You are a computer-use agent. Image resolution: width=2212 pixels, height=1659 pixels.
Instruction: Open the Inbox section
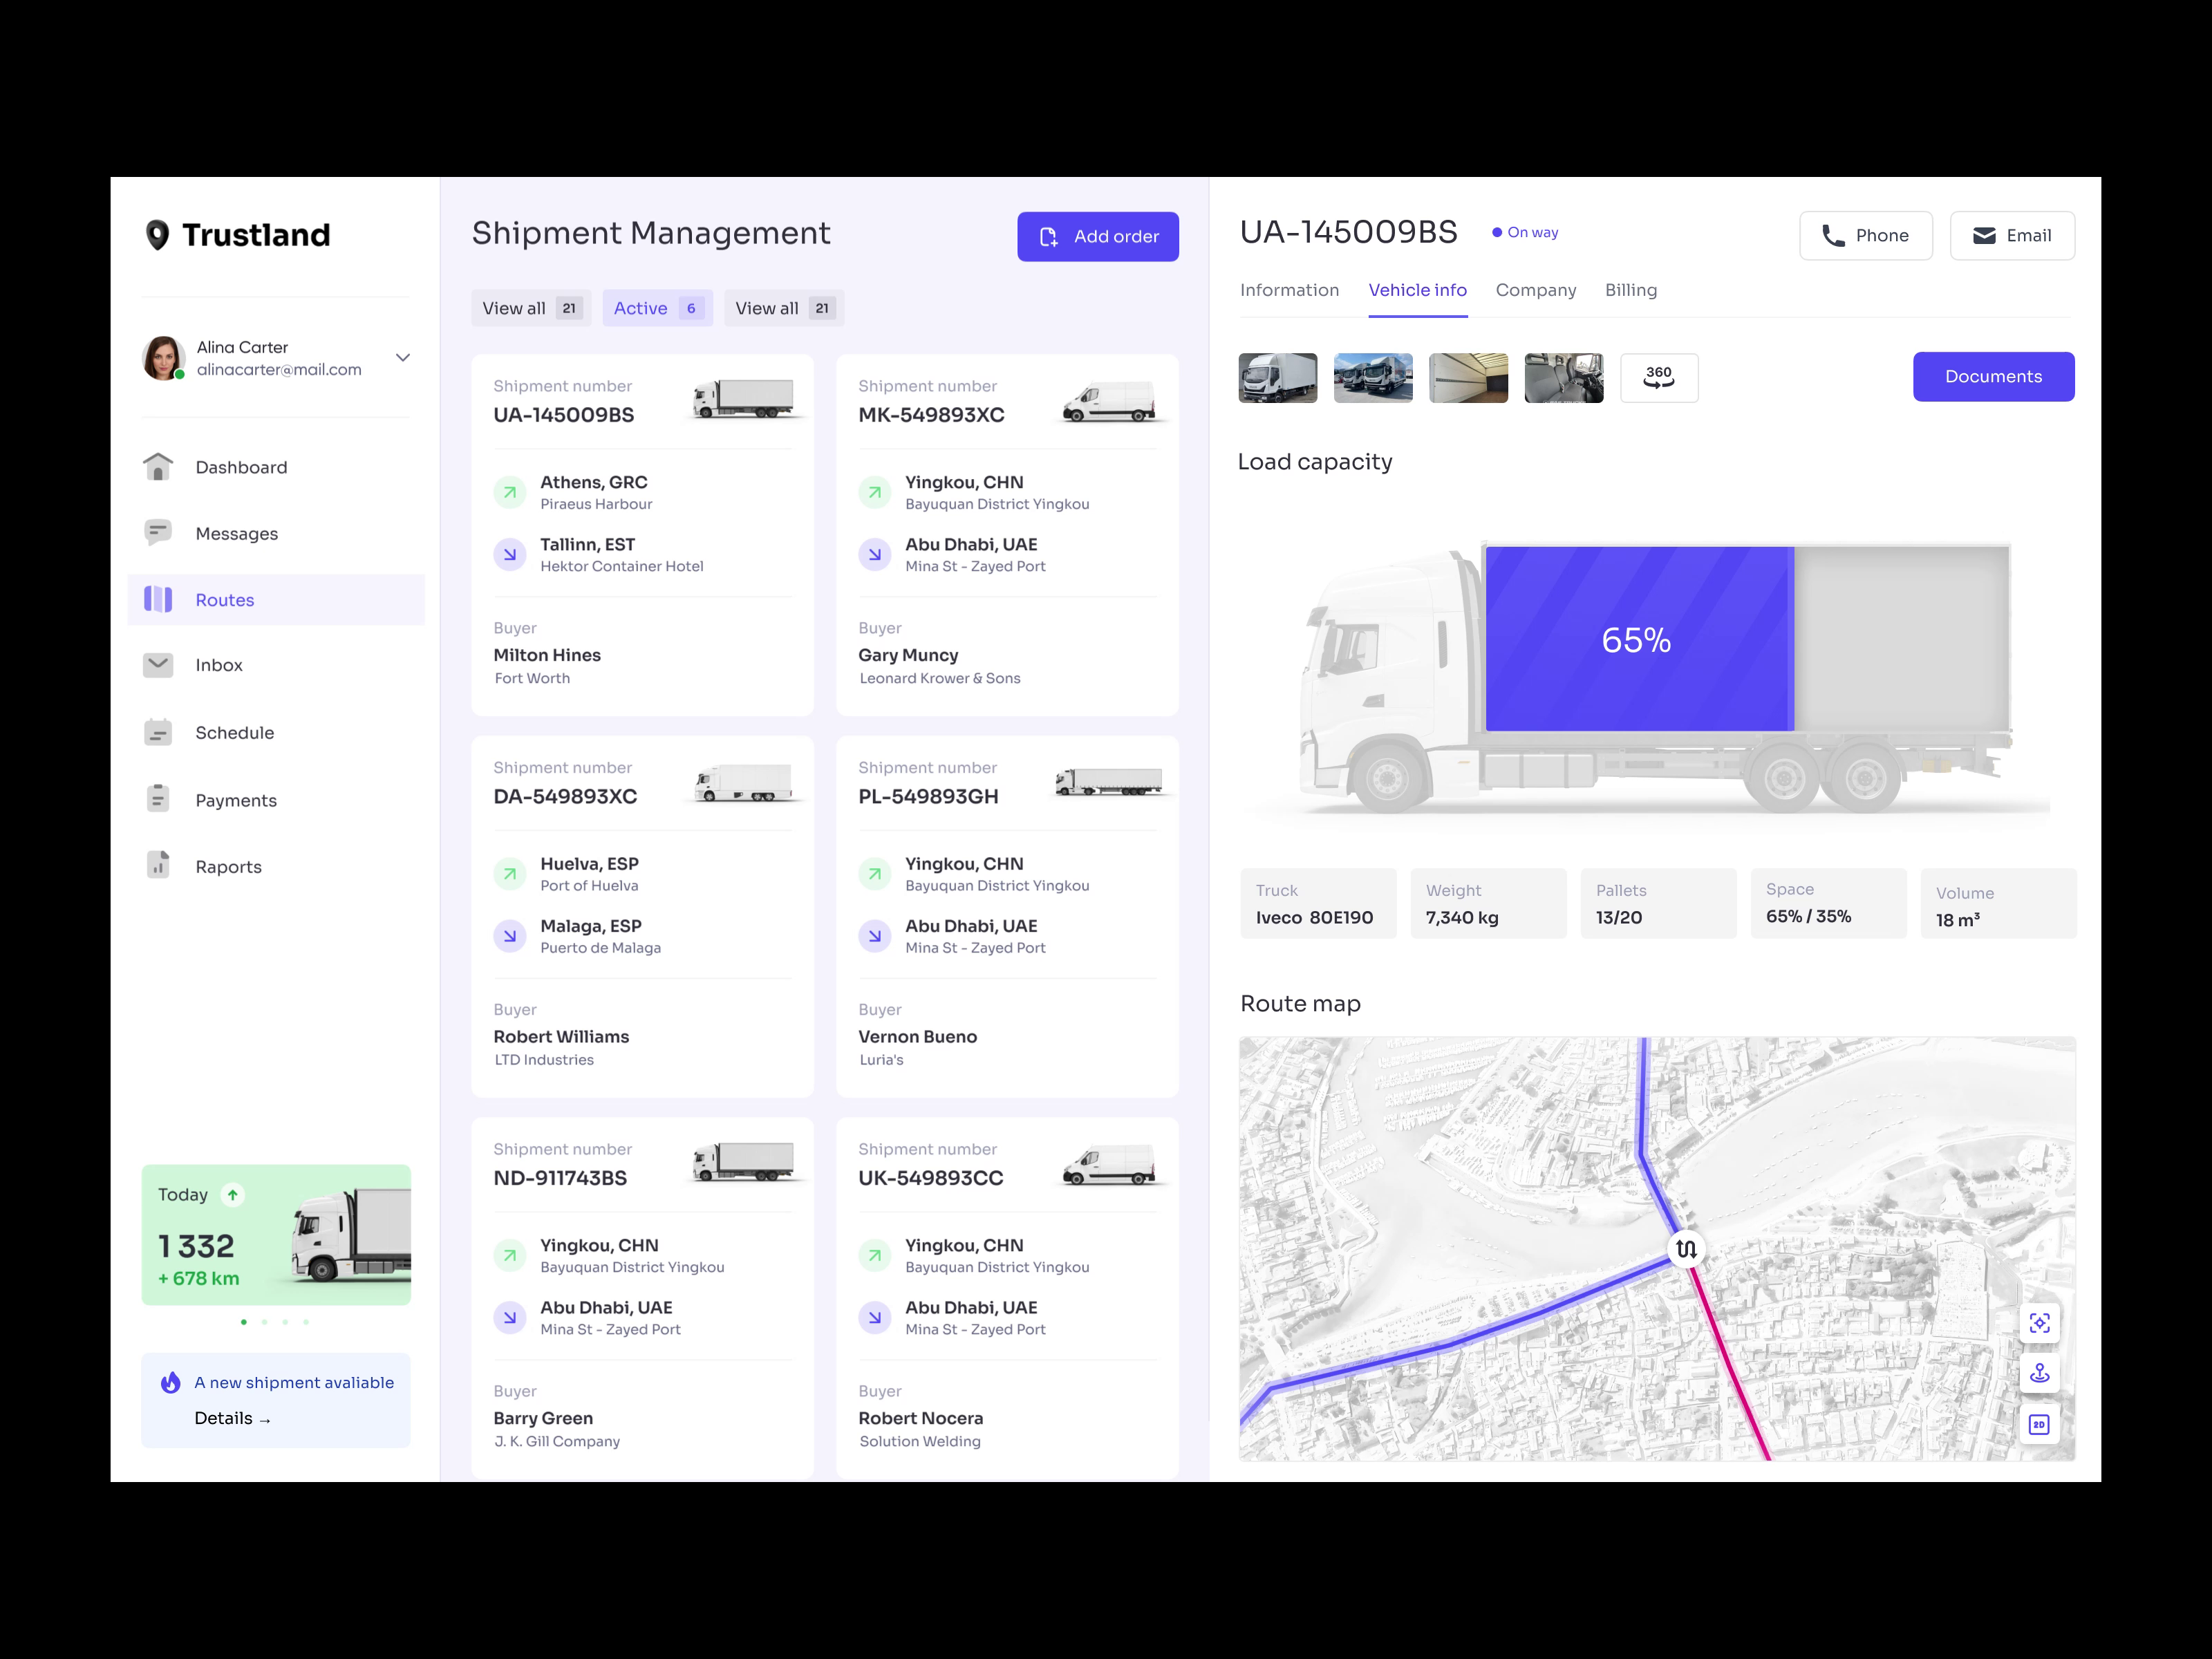[x=219, y=665]
